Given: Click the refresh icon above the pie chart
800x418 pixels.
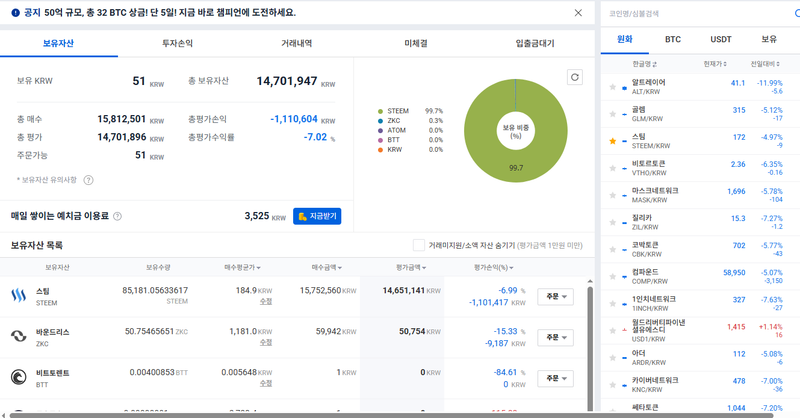Looking at the screenshot, I should point(575,77).
